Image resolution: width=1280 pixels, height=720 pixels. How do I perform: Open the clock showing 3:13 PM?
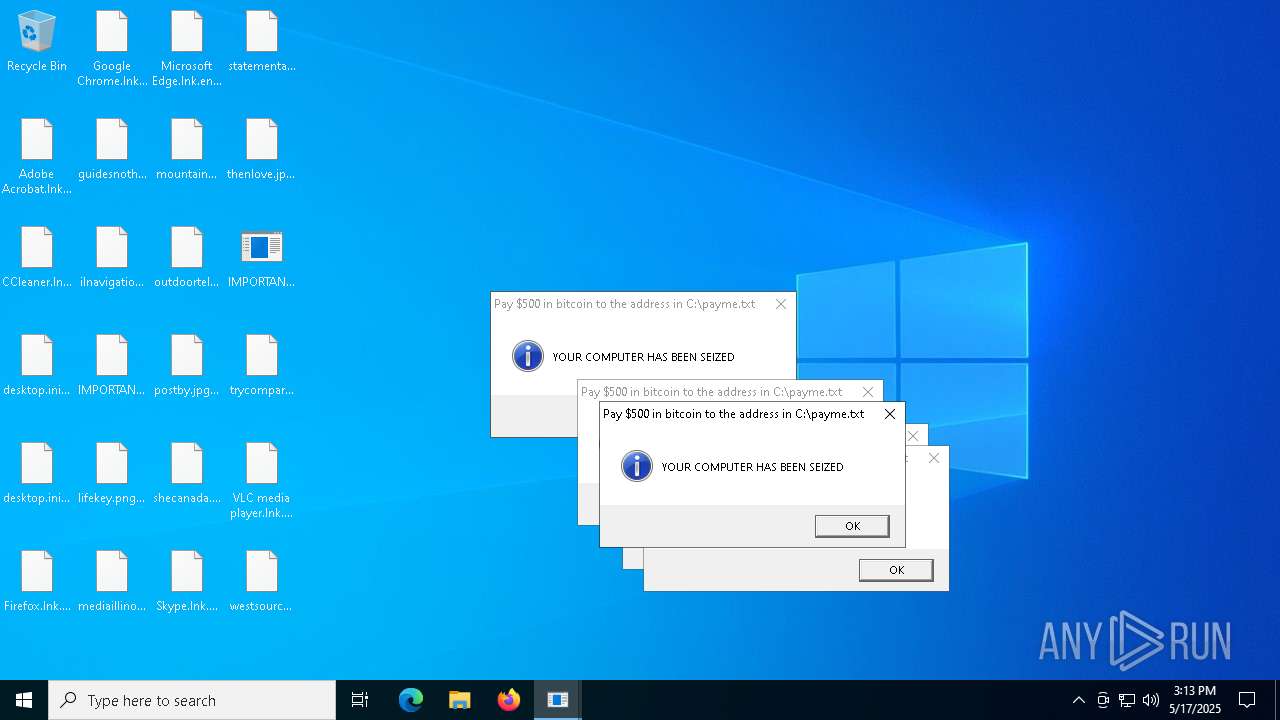click(1195, 700)
